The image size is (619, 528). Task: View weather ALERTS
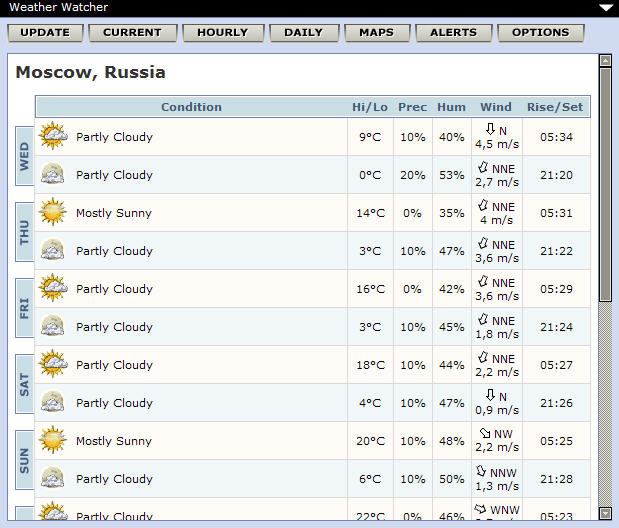pos(453,32)
